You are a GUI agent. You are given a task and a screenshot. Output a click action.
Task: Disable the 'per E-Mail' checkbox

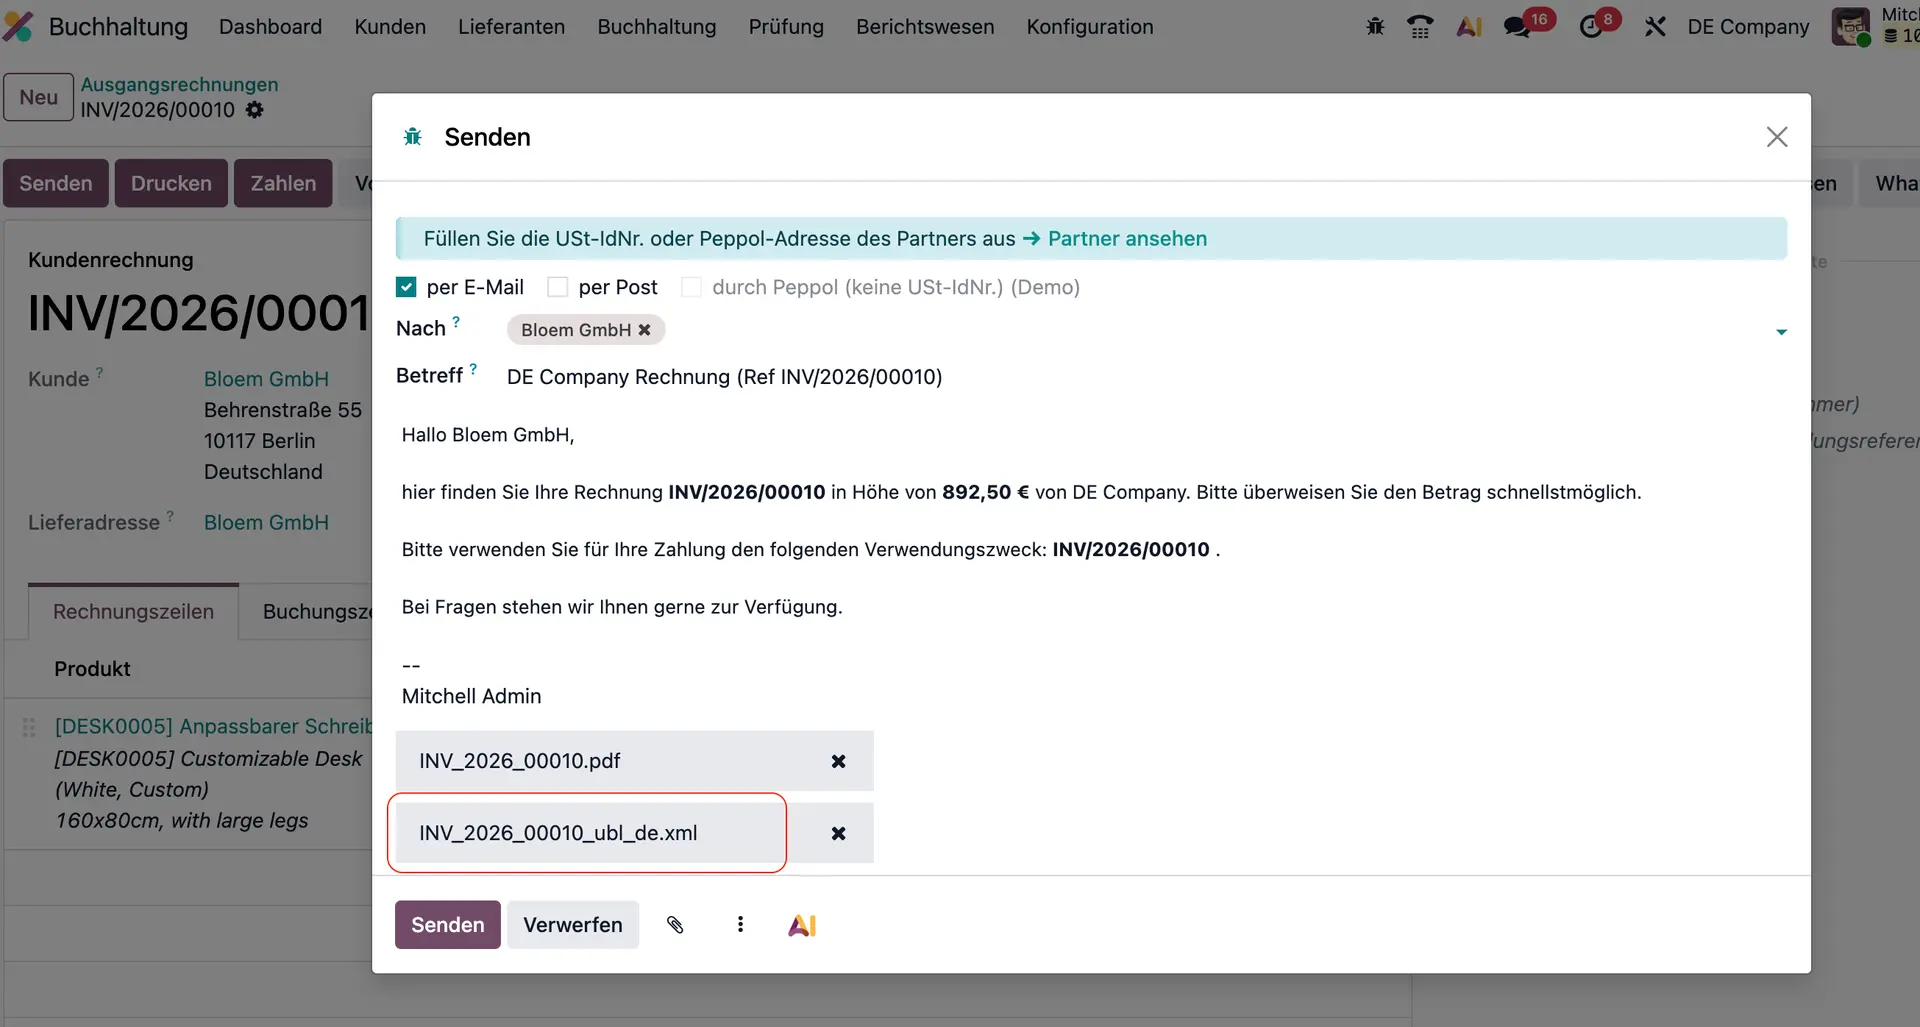coord(406,287)
